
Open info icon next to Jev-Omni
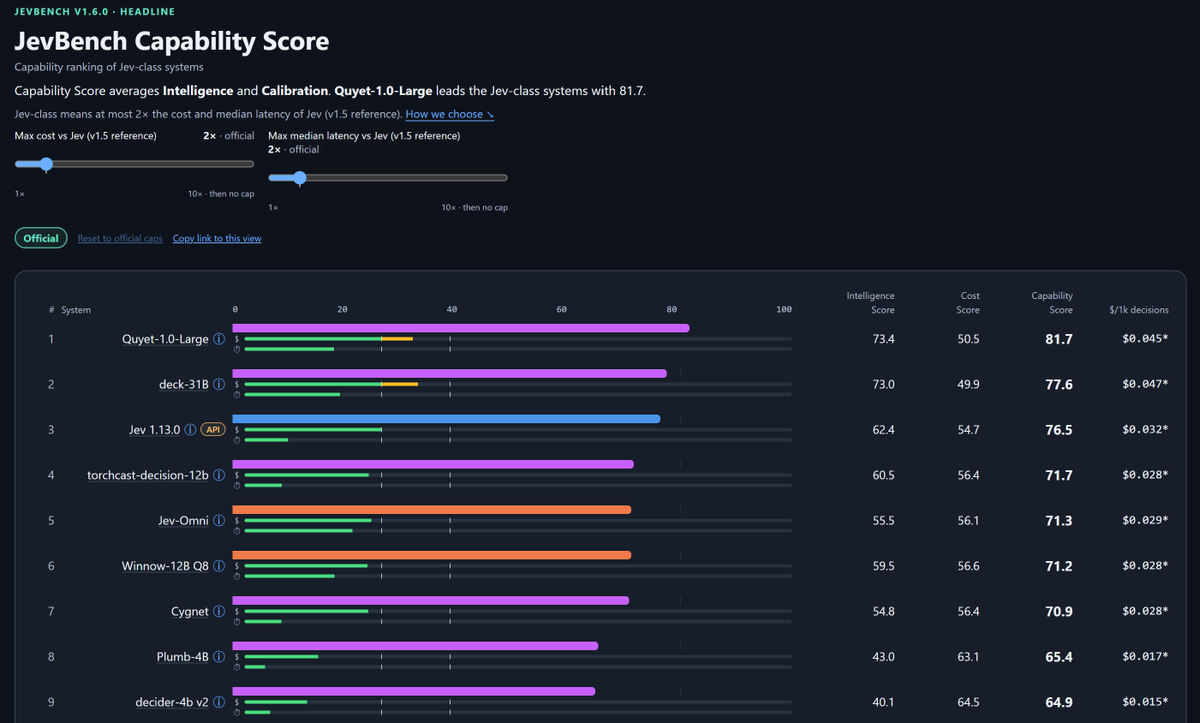218,520
